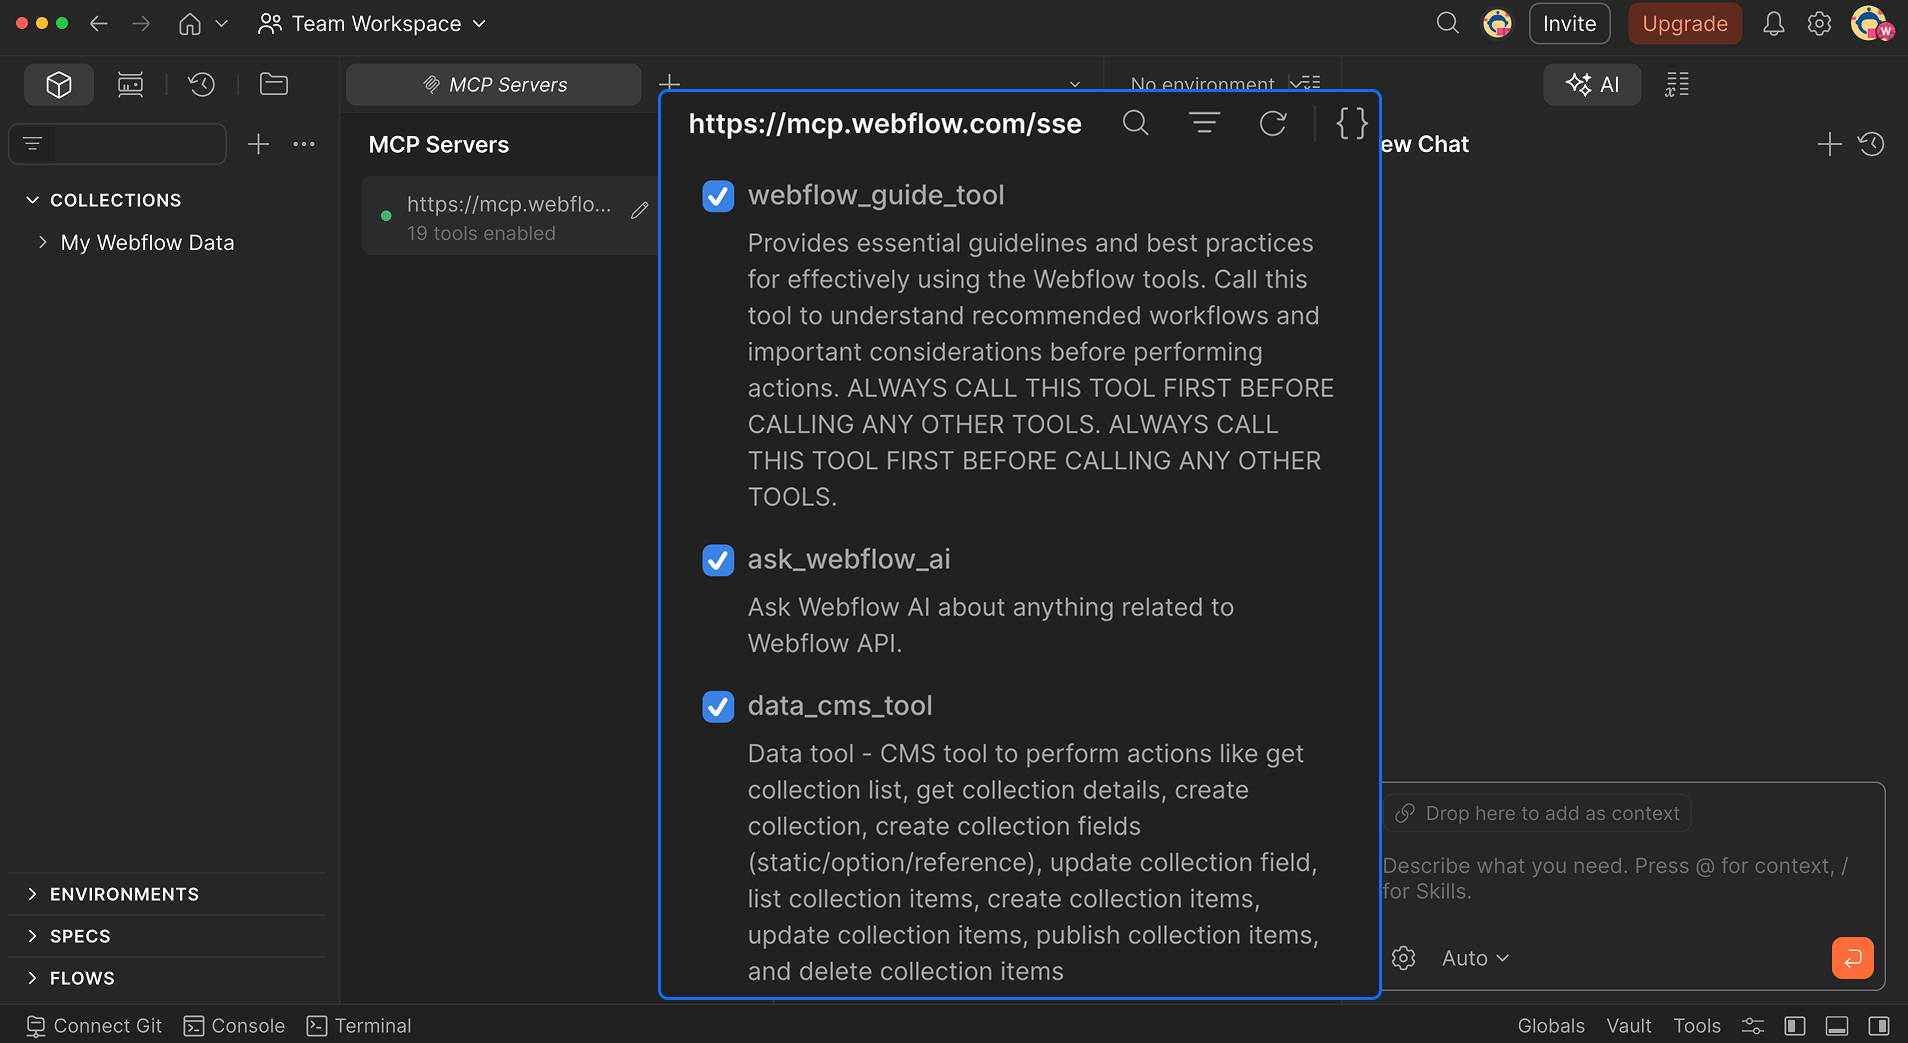The width and height of the screenshot is (1908, 1043).
Task: Edit the webflow server with pencil
Action: click(x=640, y=210)
